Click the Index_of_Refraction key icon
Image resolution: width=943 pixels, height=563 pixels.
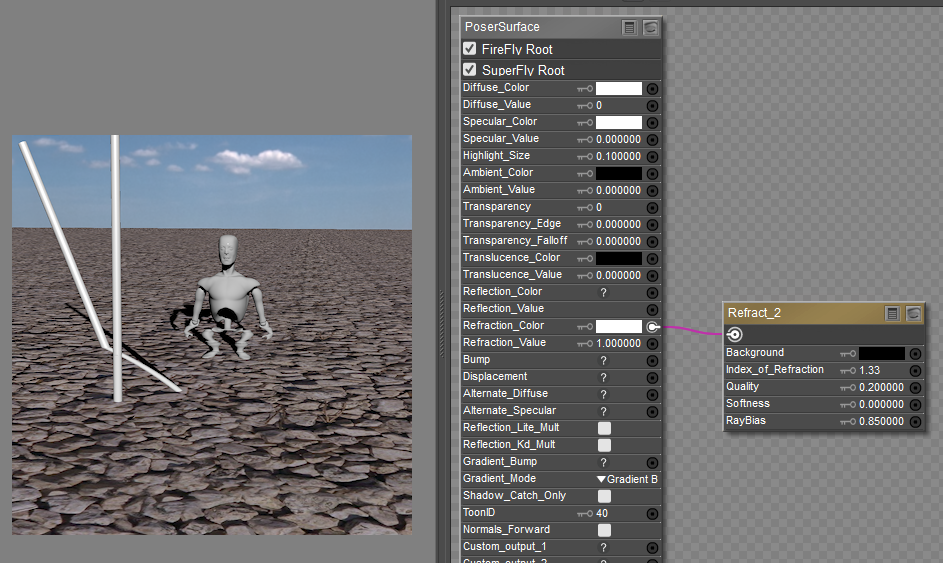(848, 370)
